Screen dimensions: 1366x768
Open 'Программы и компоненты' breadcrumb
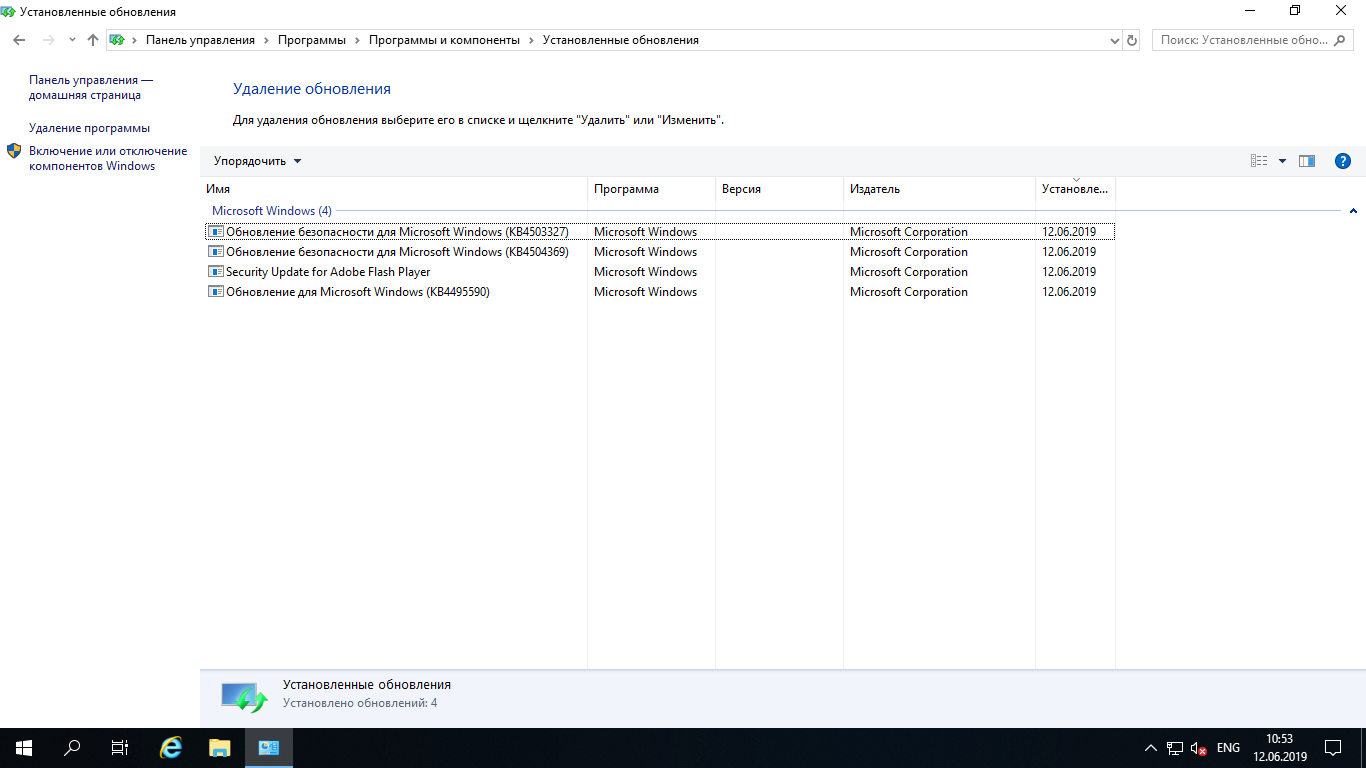[x=444, y=40]
